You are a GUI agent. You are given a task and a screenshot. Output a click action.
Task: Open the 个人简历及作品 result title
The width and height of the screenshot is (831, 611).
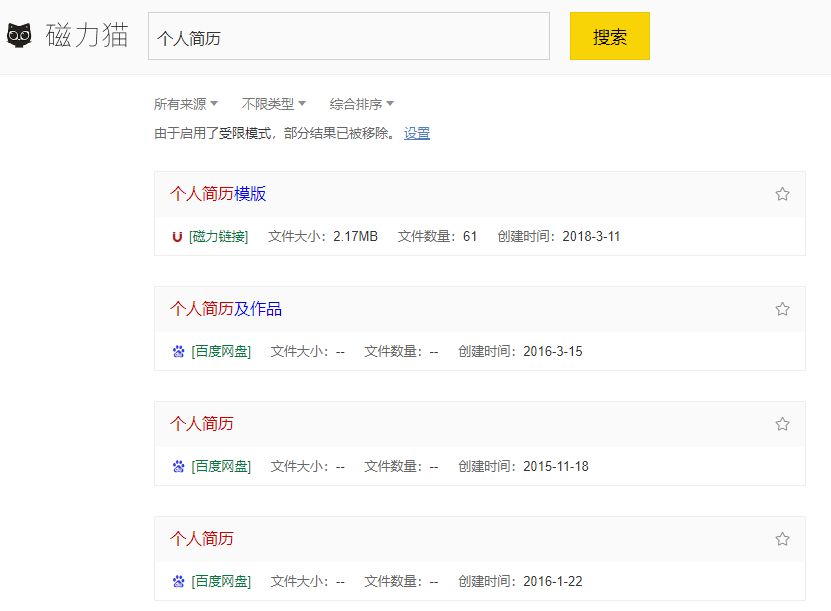(226, 309)
